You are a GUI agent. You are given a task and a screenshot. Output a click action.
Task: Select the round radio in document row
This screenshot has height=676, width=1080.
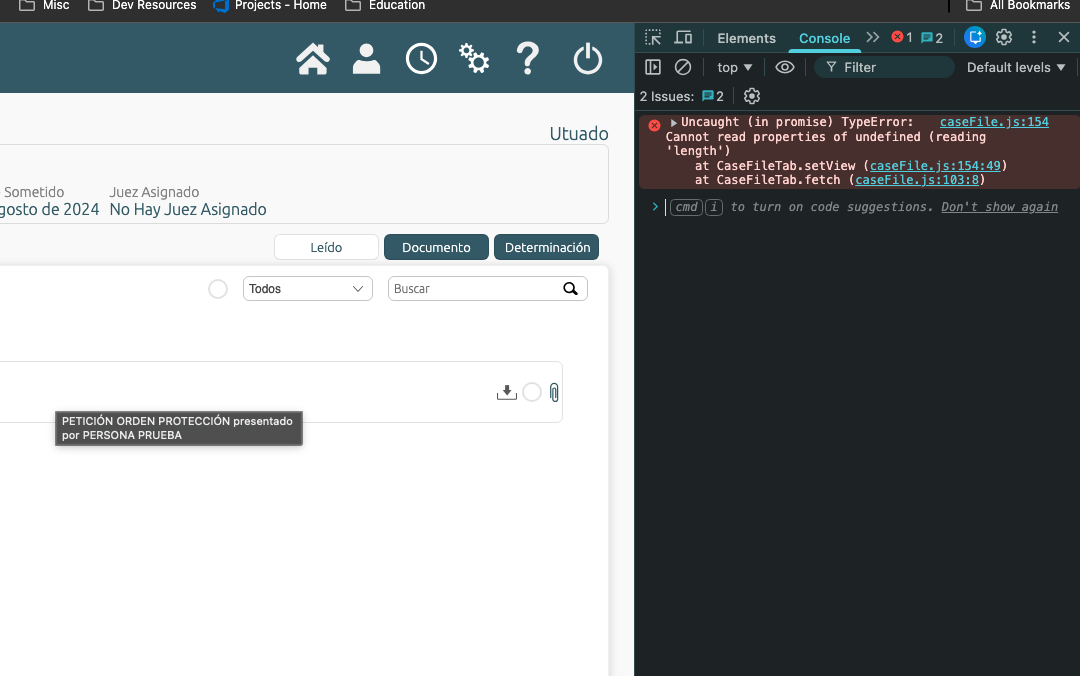tap(532, 392)
